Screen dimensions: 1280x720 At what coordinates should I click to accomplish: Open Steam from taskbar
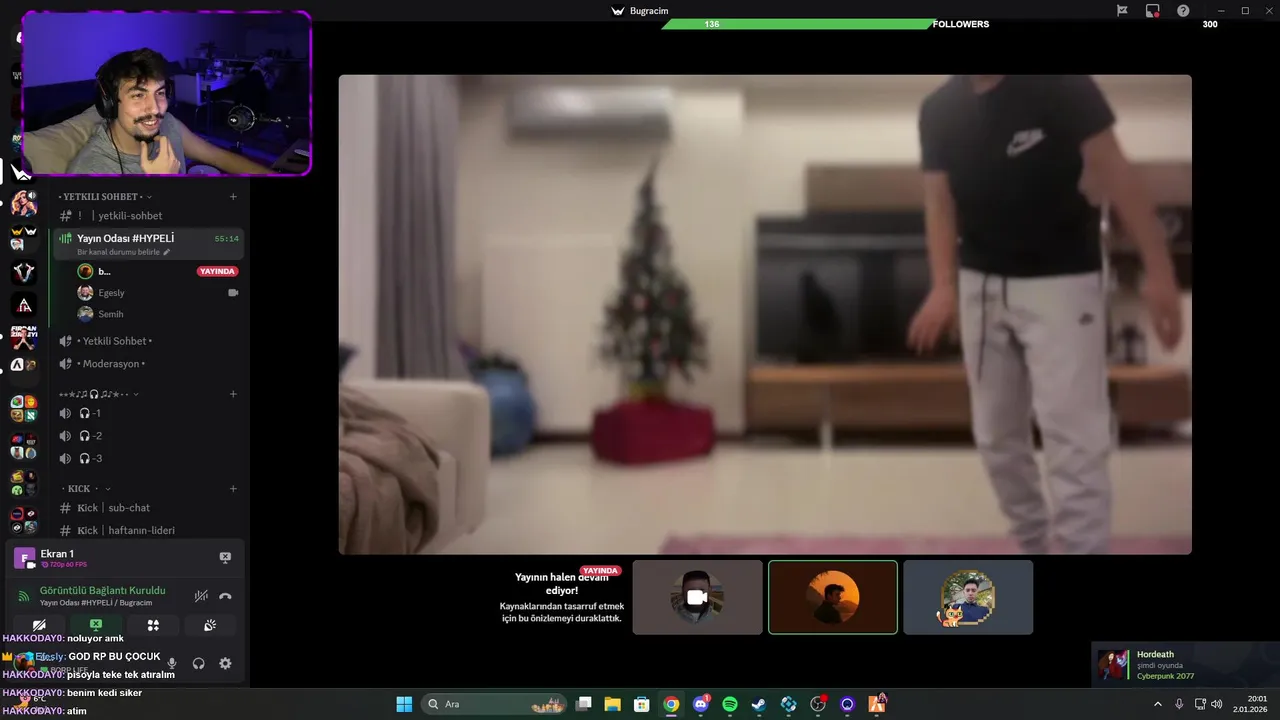click(759, 704)
